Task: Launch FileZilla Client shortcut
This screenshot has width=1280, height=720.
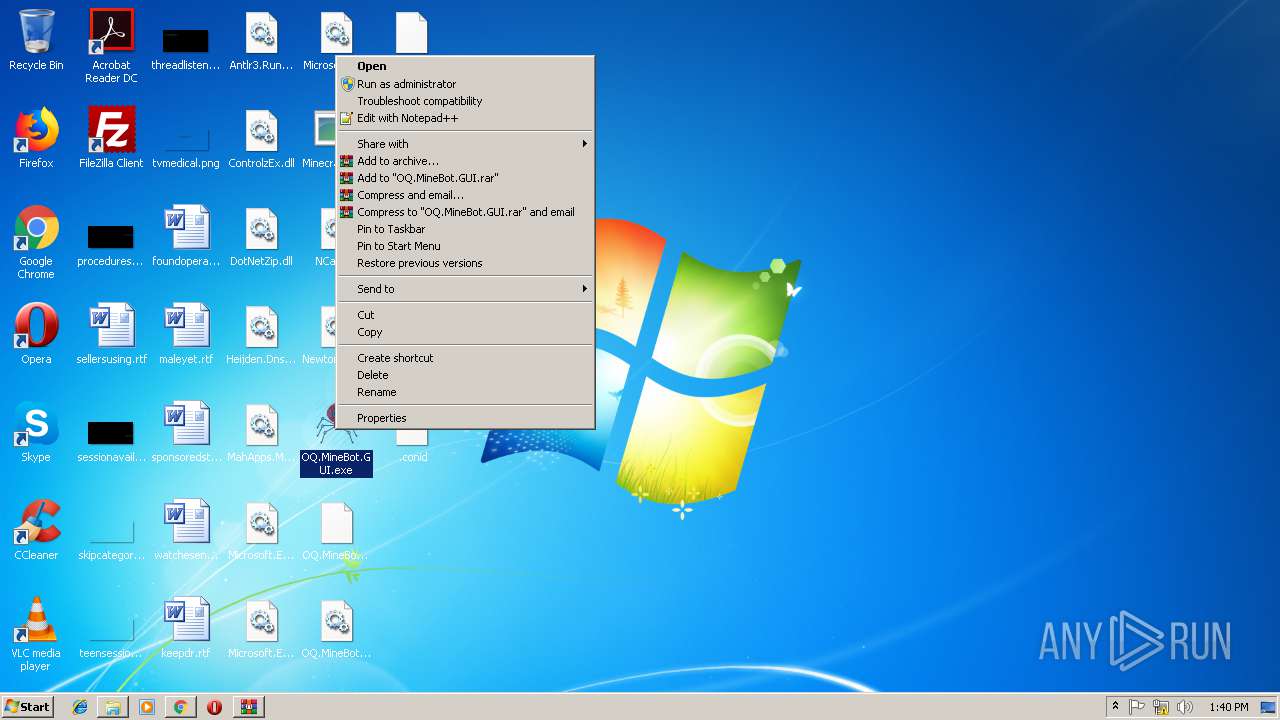Action: click(x=111, y=138)
